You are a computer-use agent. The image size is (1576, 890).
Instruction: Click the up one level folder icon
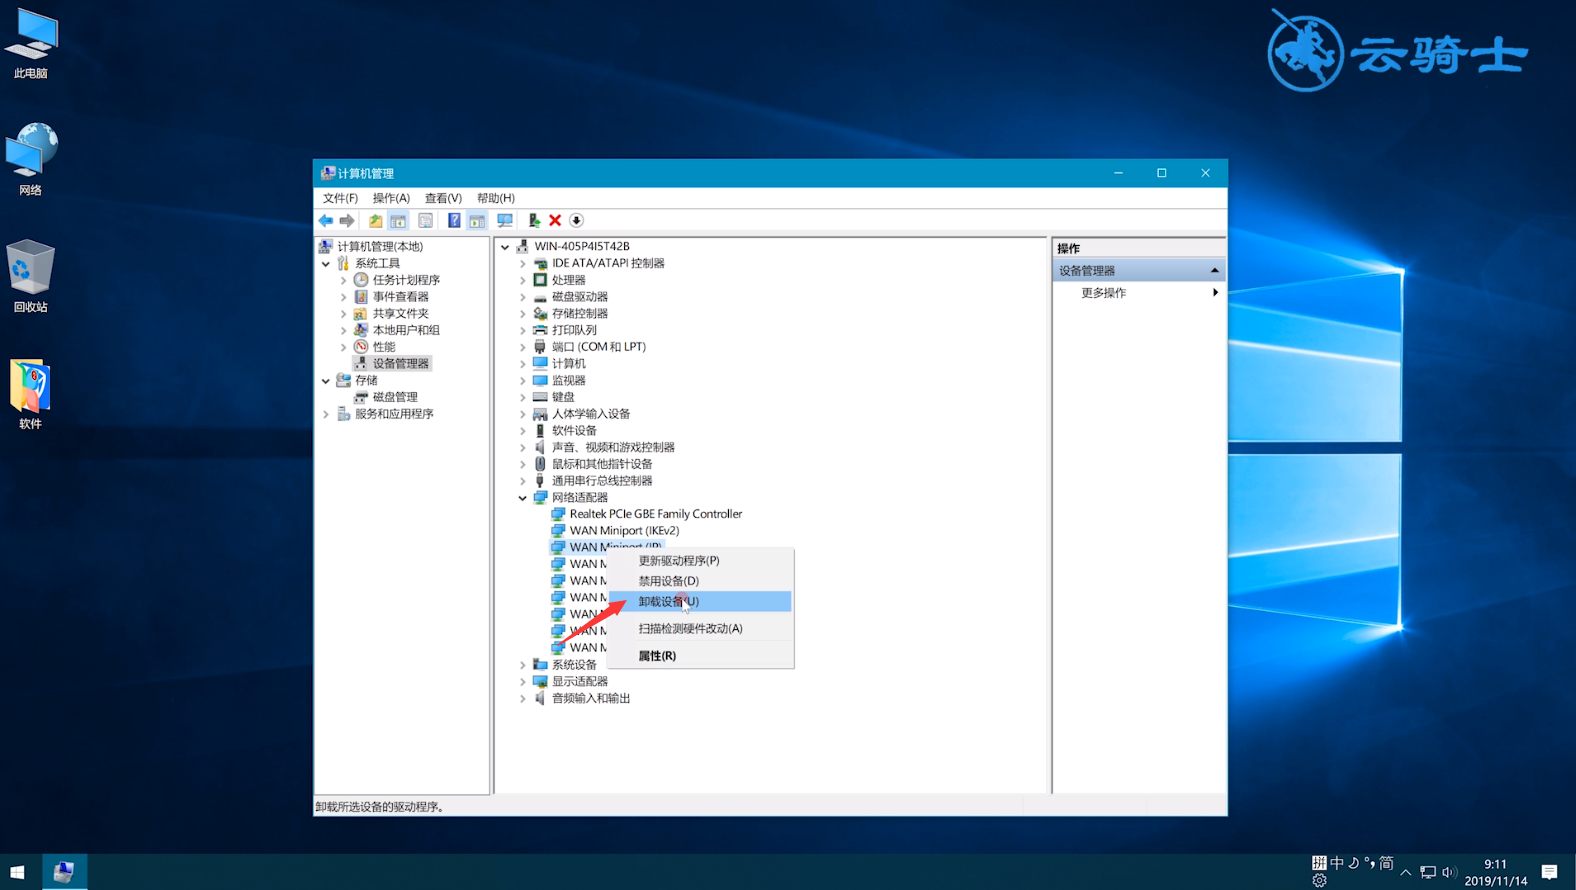click(375, 221)
